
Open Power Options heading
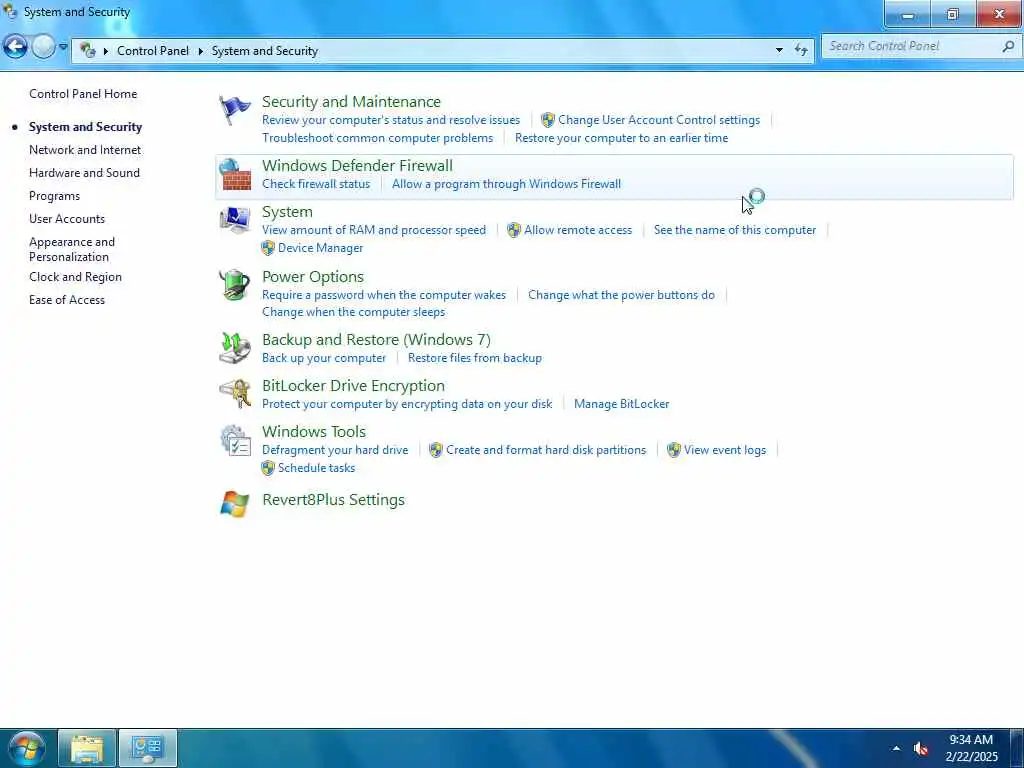[313, 277]
